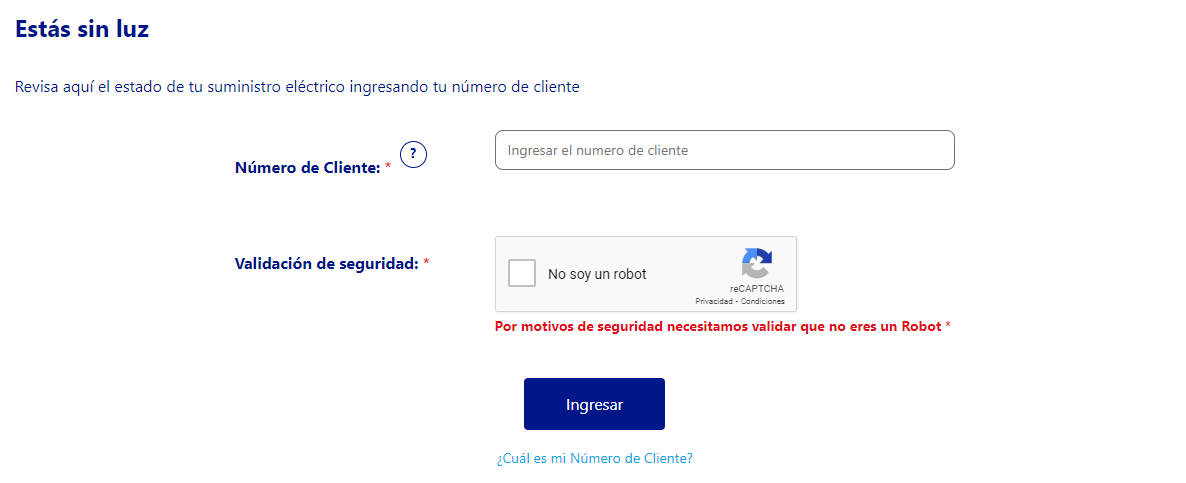Click red asterisk beside 'Número de Cliente:'
The width and height of the screenshot is (1186, 483).
pyautogui.click(x=388, y=166)
